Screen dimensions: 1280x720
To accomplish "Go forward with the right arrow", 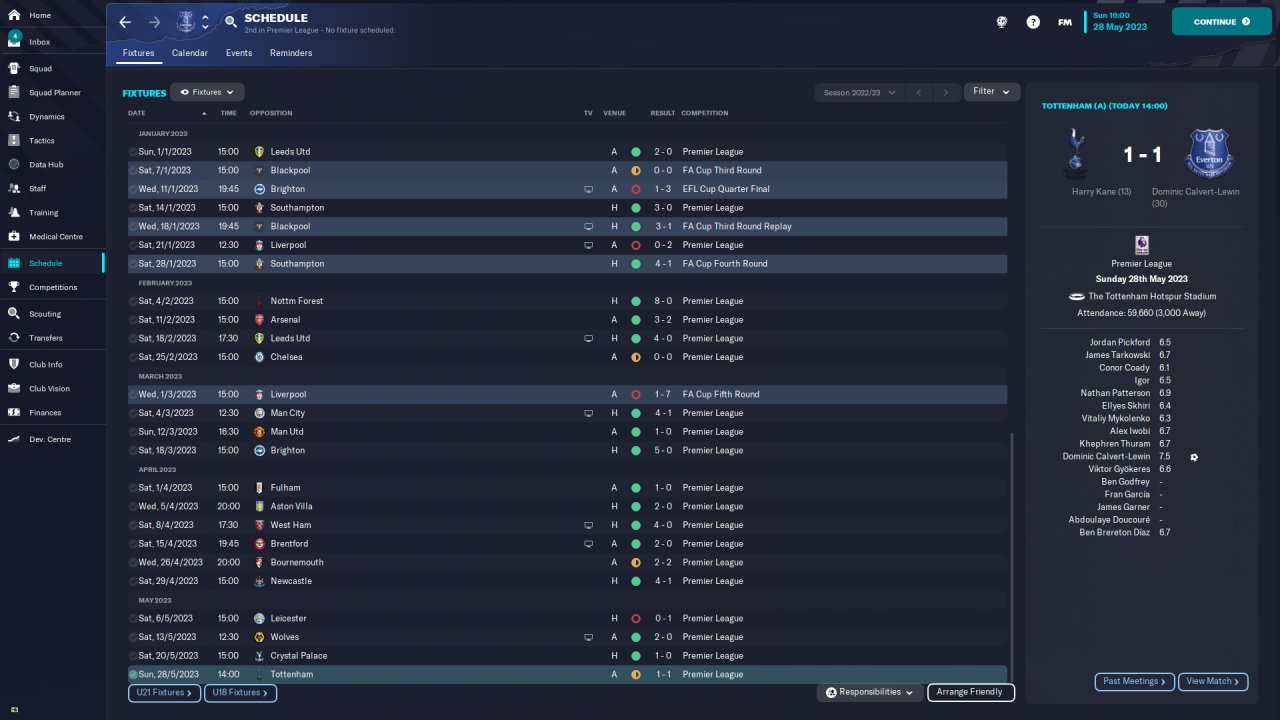I will [154, 22].
